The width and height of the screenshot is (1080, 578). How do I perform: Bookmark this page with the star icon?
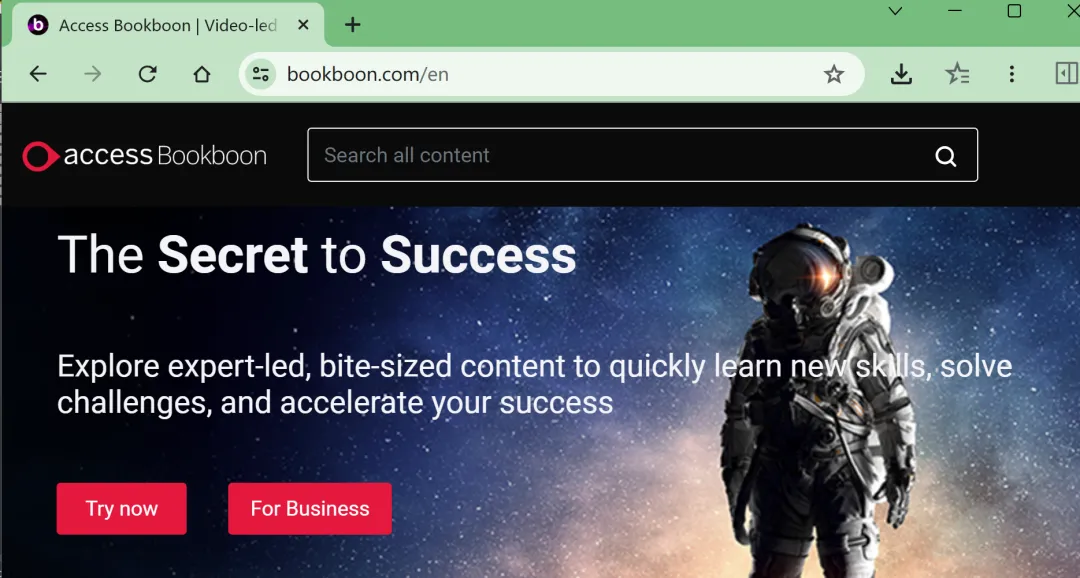[x=833, y=74]
